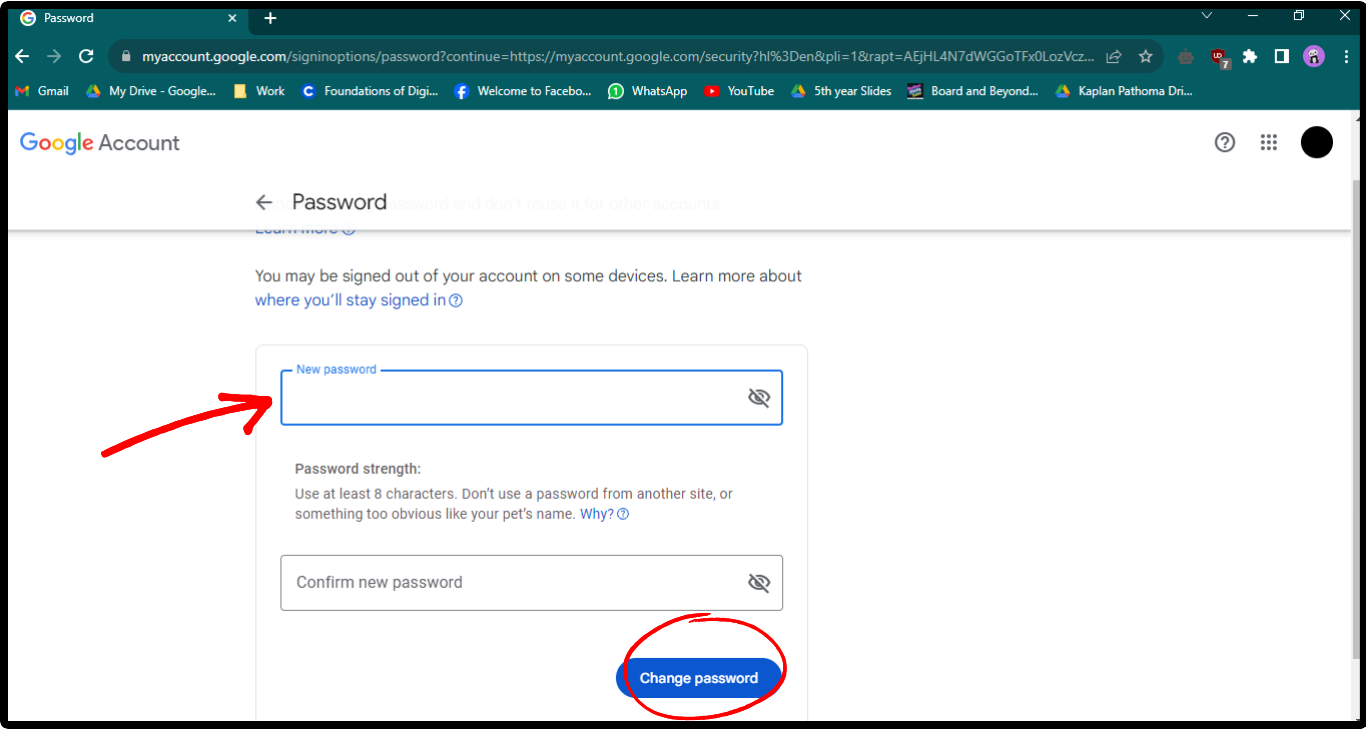Restore down the Chrome window
The image size is (1366, 729).
pos(1299,16)
